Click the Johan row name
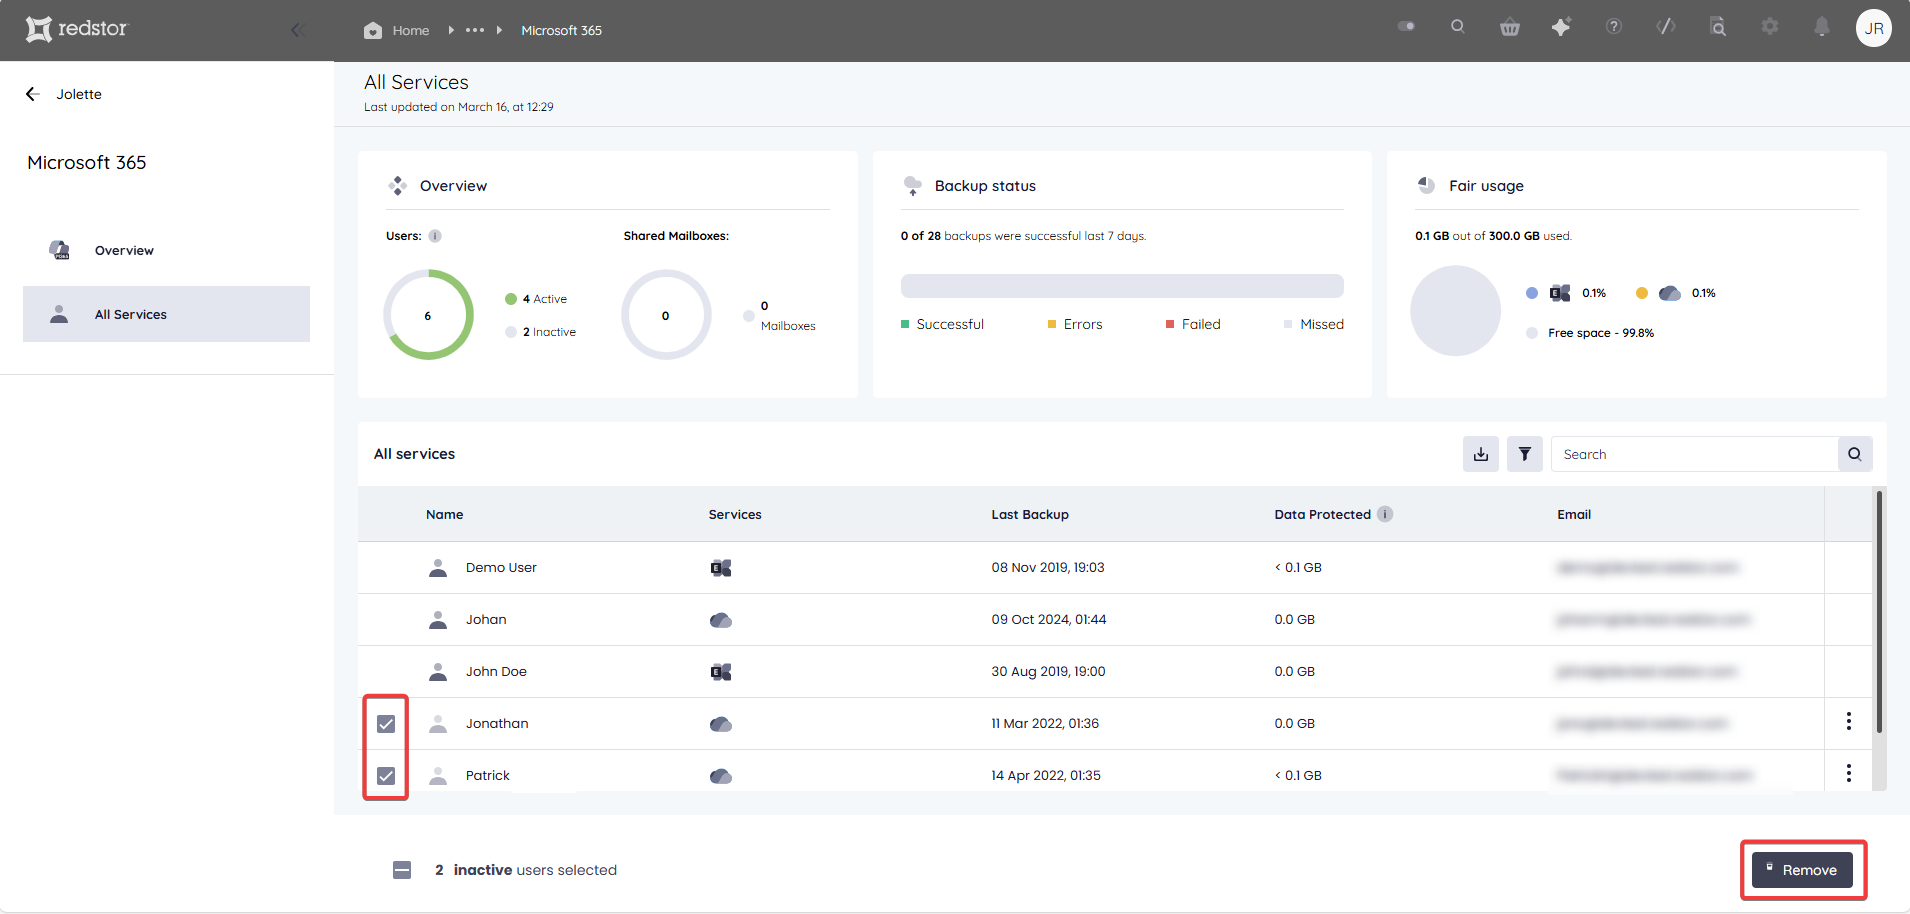1910x914 pixels. click(486, 619)
